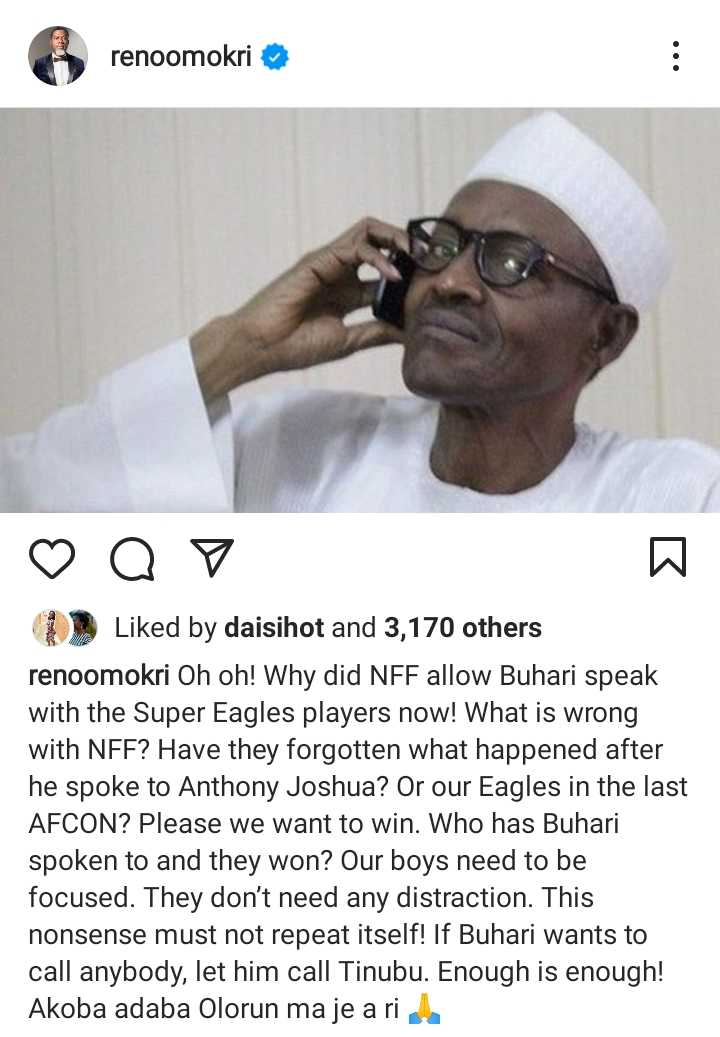720x1037 pixels.
Task: Open comments via the speech bubble icon
Action: pos(132,560)
